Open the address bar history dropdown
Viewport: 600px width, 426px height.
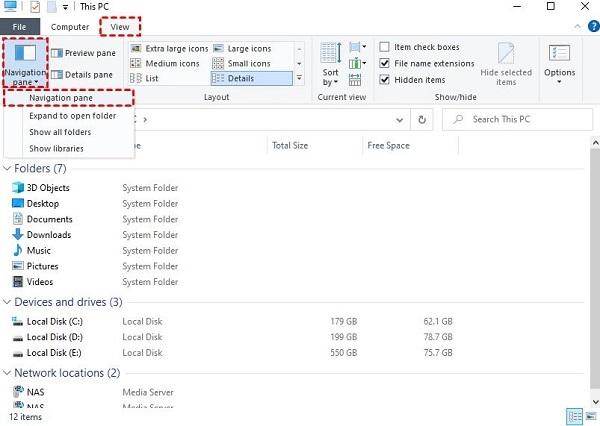[x=399, y=120]
